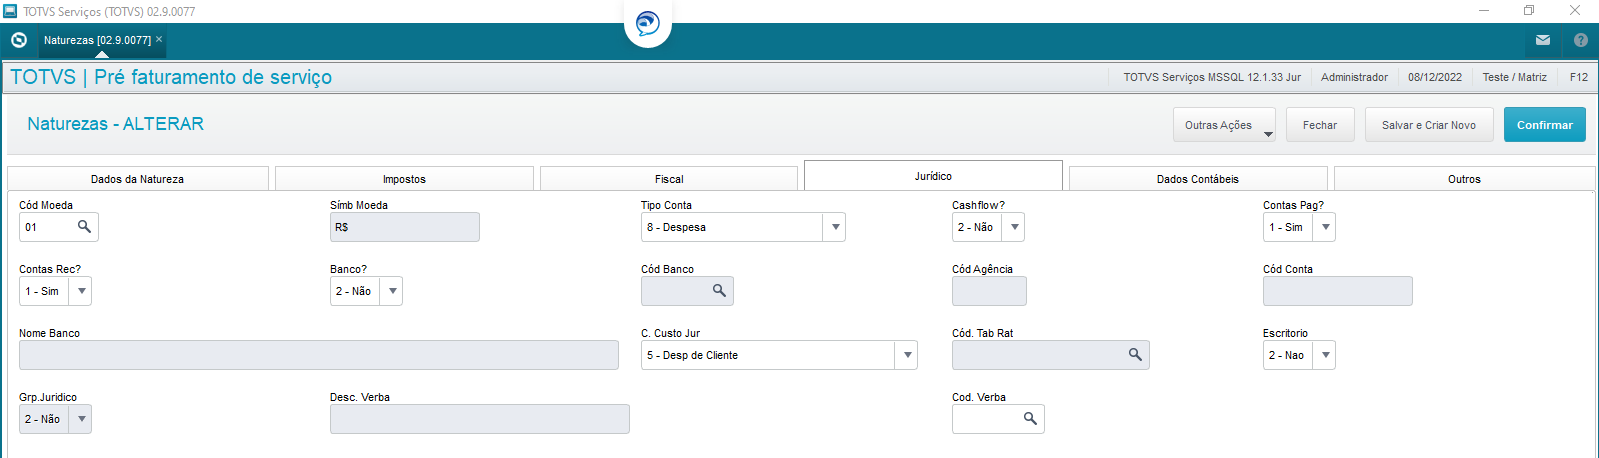Expand the Outras Ações menu button
The image size is (1599, 458).
pos(1224,125)
